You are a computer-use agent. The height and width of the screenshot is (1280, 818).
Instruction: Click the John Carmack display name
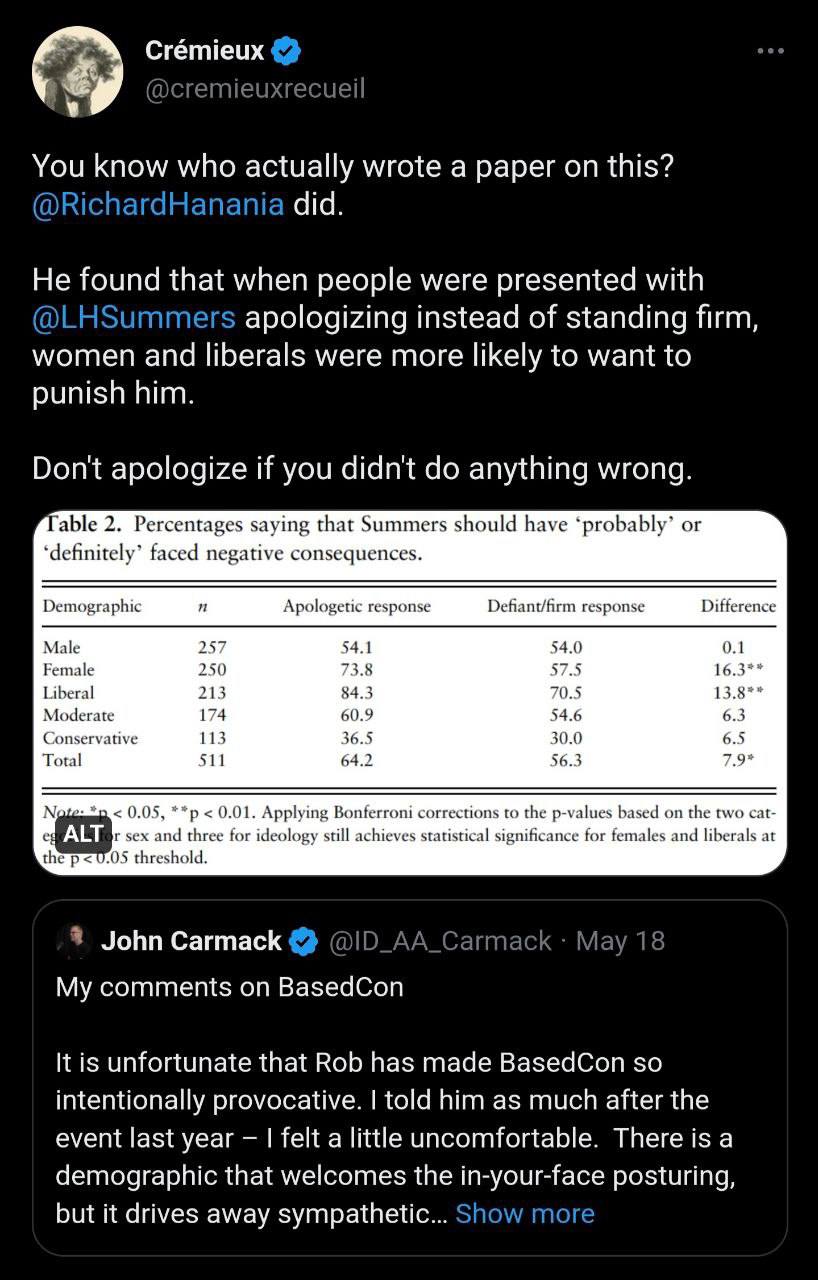click(192, 941)
